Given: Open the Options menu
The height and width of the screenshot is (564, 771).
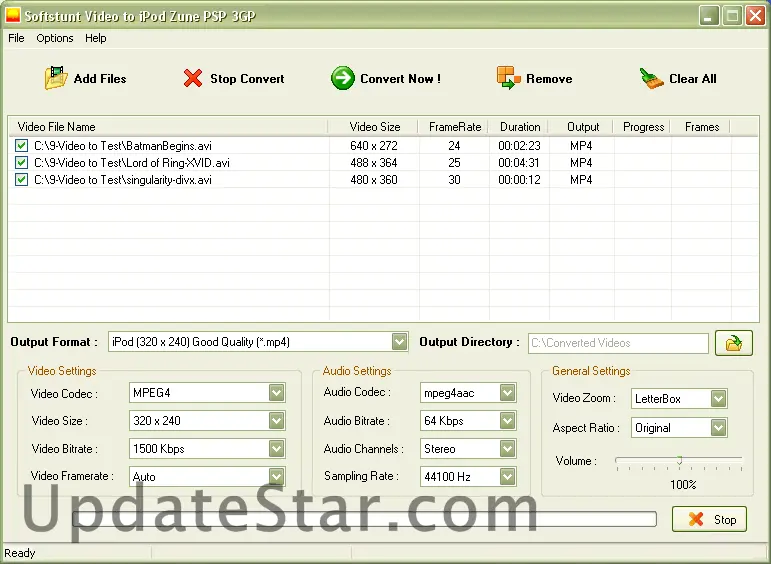Looking at the screenshot, I should [55, 38].
